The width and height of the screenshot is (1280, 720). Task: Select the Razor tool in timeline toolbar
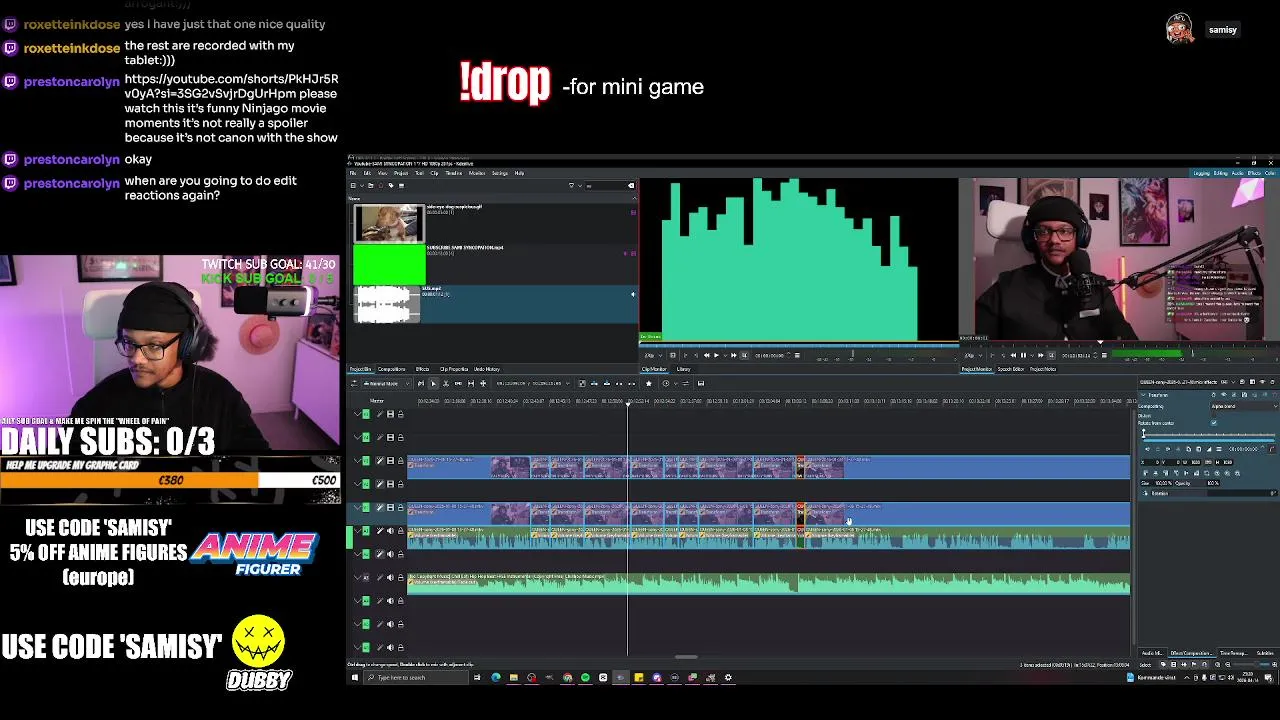click(445, 383)
